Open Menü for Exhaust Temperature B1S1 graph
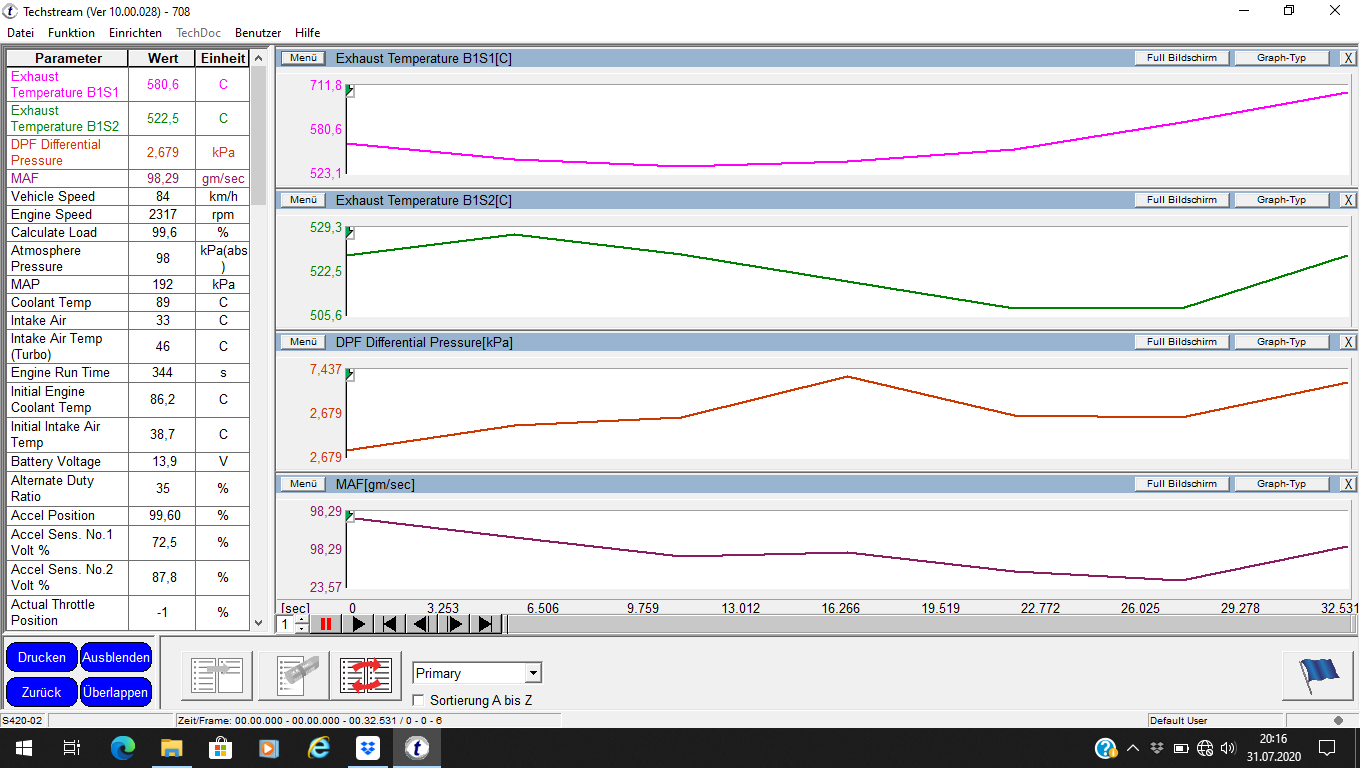 click(303, 58)
